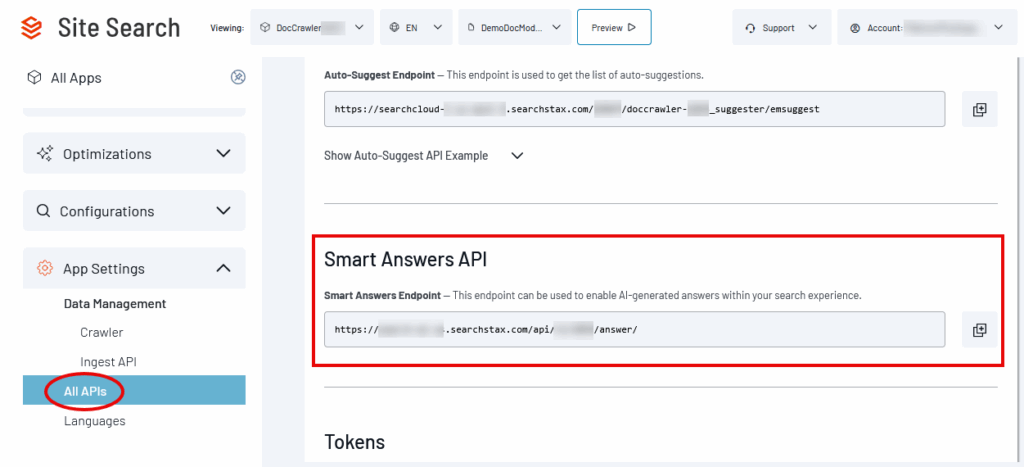The image size is (1024, 467).
Task: Click the Site Search stacked-layers logo
Action: pyautogui.click(x=31, y=27)
